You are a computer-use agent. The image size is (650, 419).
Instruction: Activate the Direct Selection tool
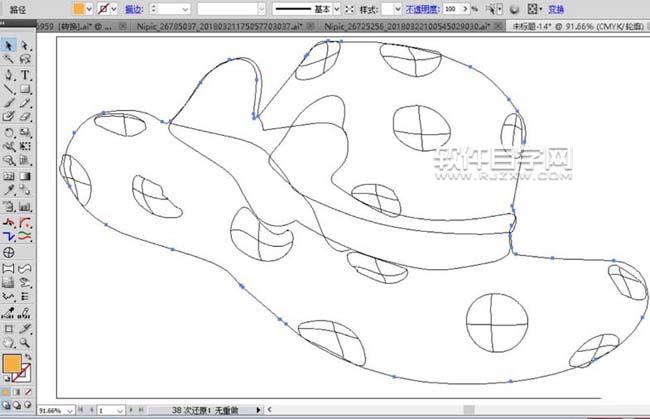point(25,45)
